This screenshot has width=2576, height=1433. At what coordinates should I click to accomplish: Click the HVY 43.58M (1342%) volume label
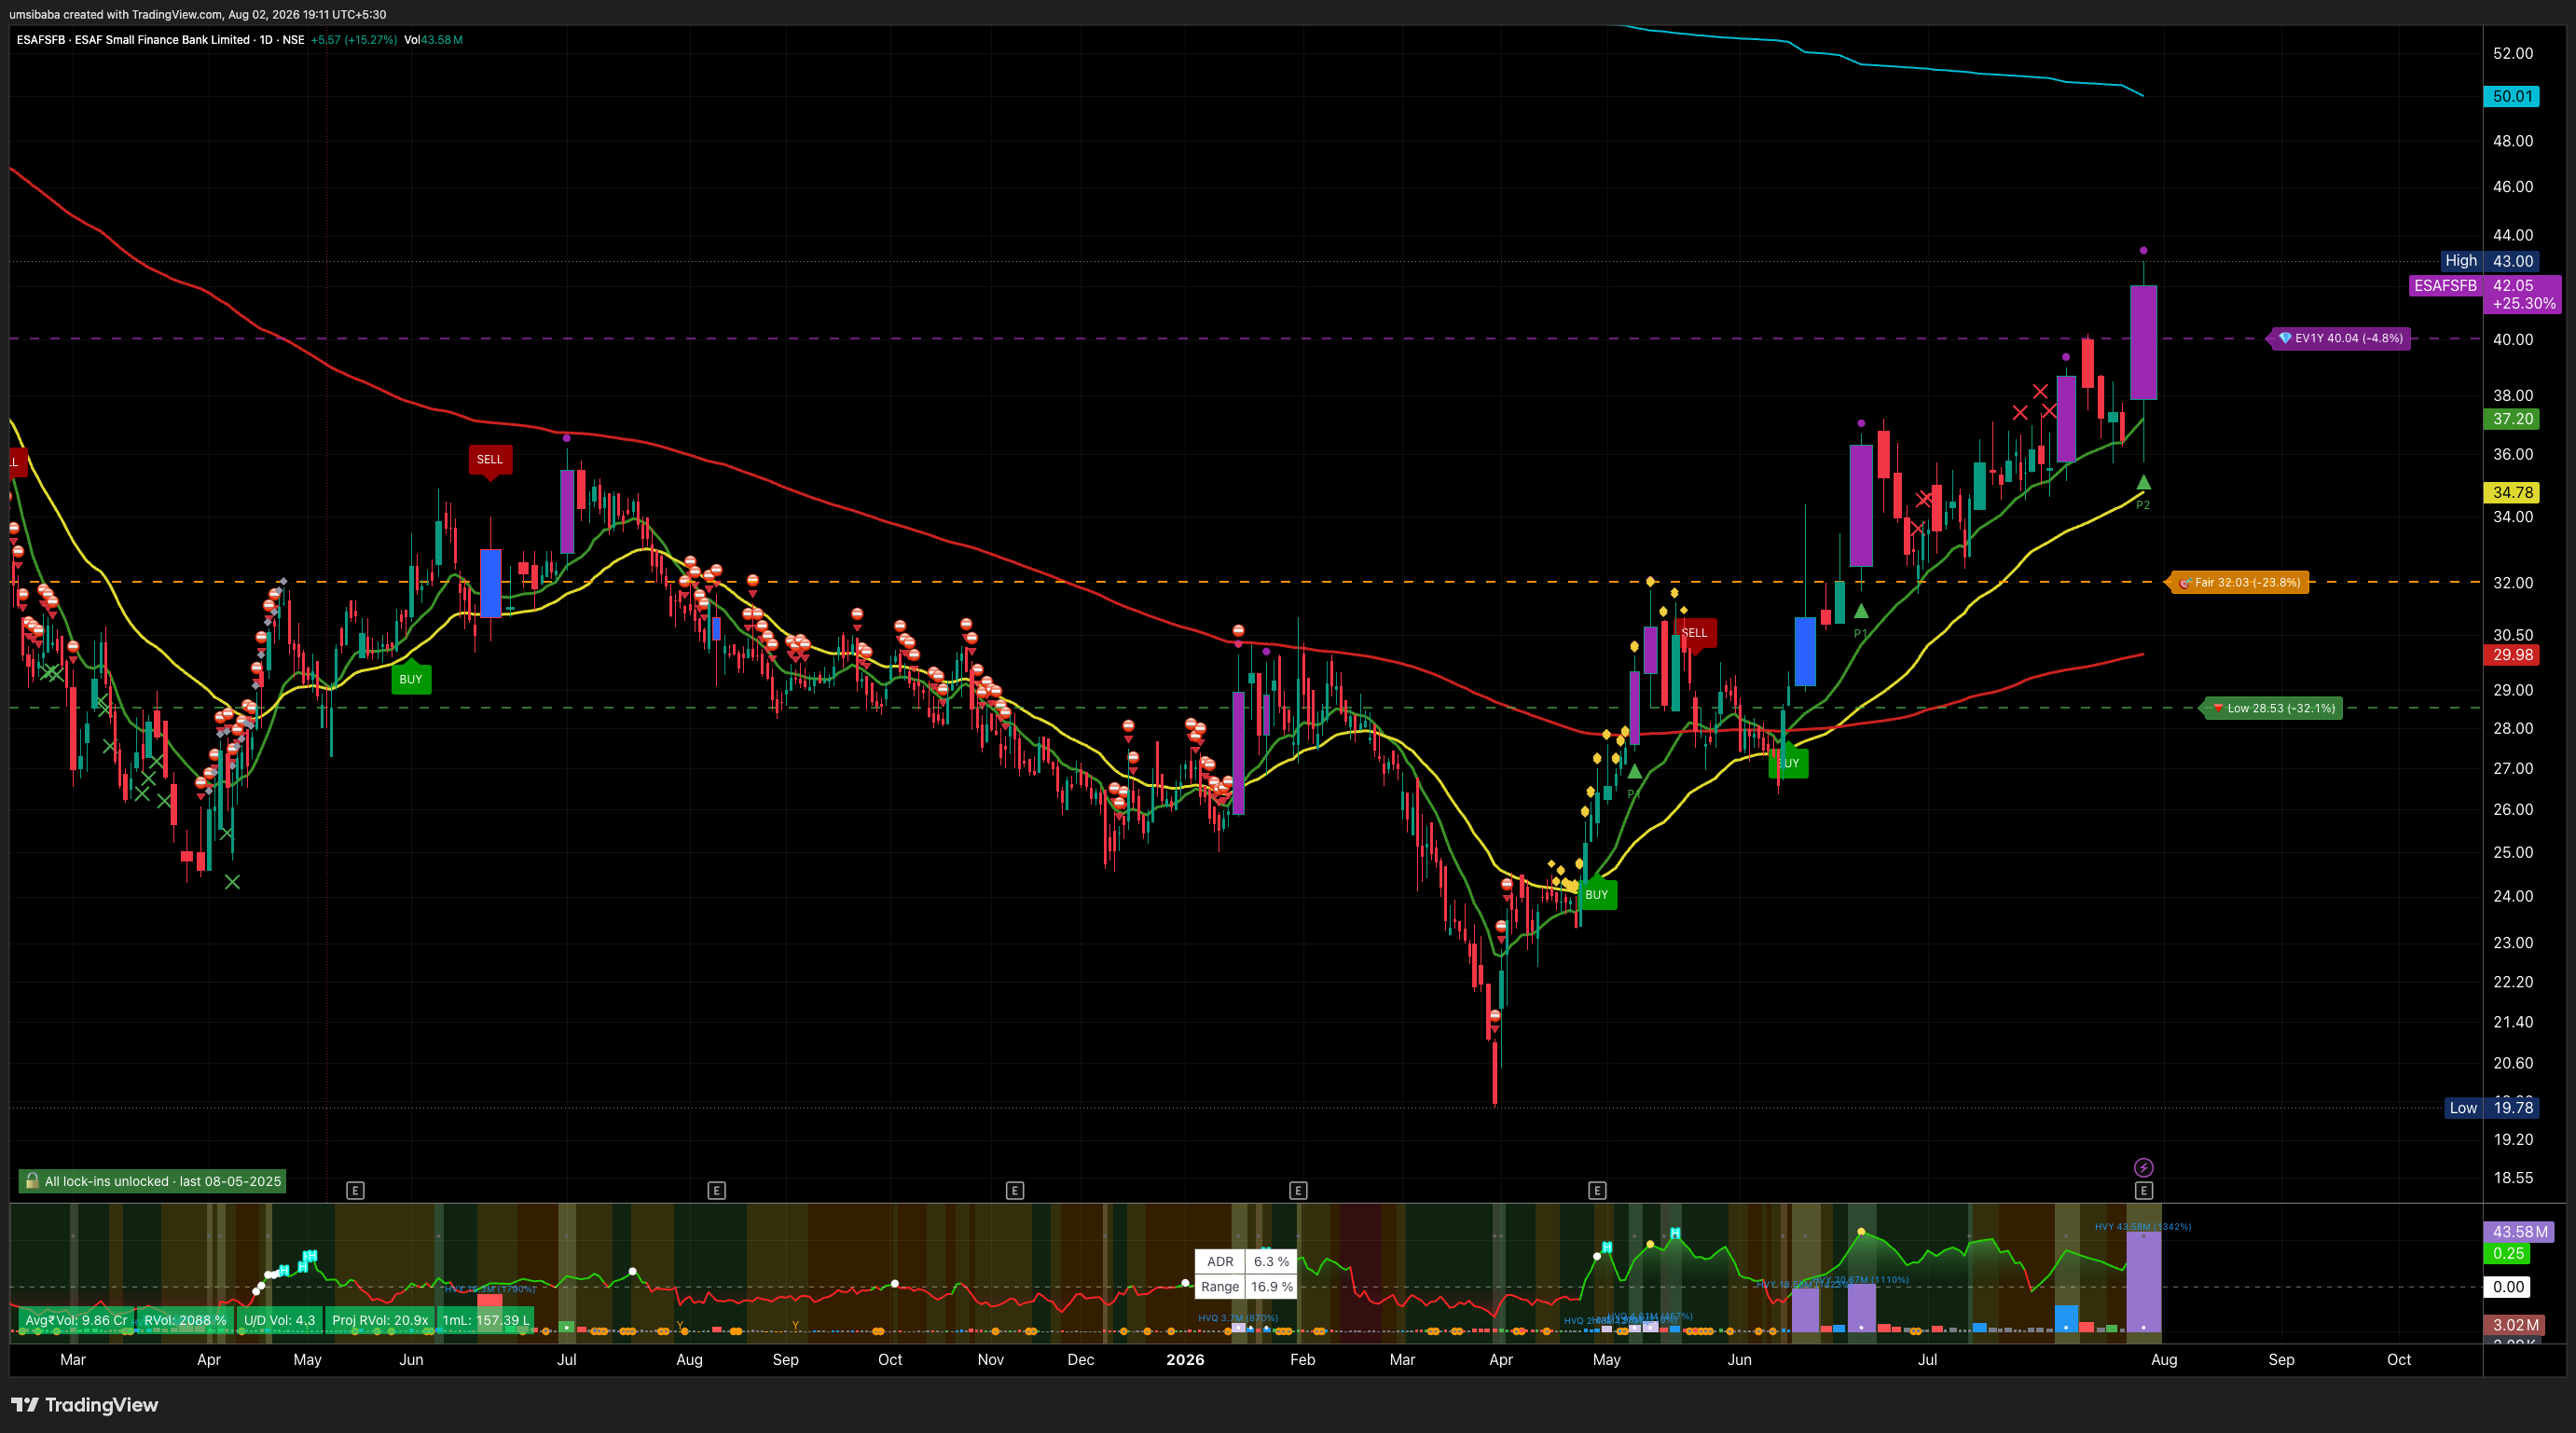(2143, 1226)
